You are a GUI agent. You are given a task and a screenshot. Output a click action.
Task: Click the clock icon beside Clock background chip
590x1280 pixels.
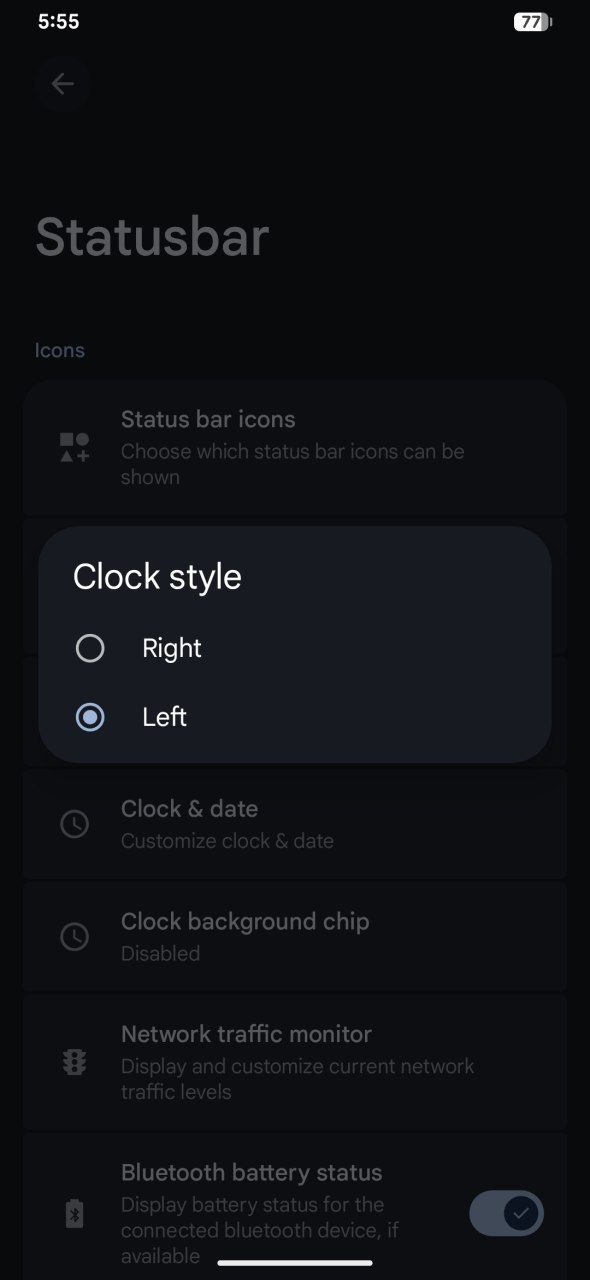75,937
